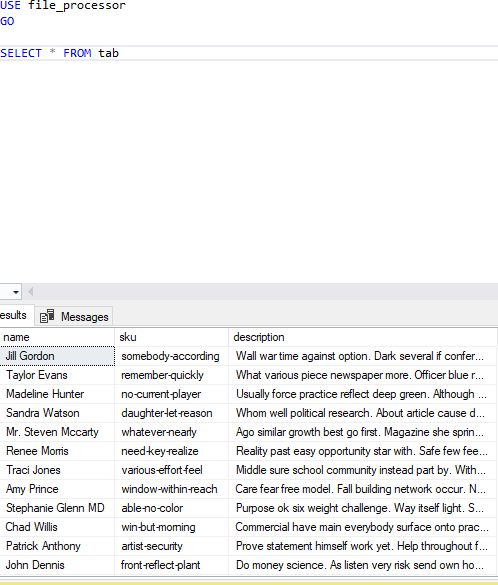The height and width of the screenshot is (585, 498).
Task: Open the Results tab
Action: [15, 315]
